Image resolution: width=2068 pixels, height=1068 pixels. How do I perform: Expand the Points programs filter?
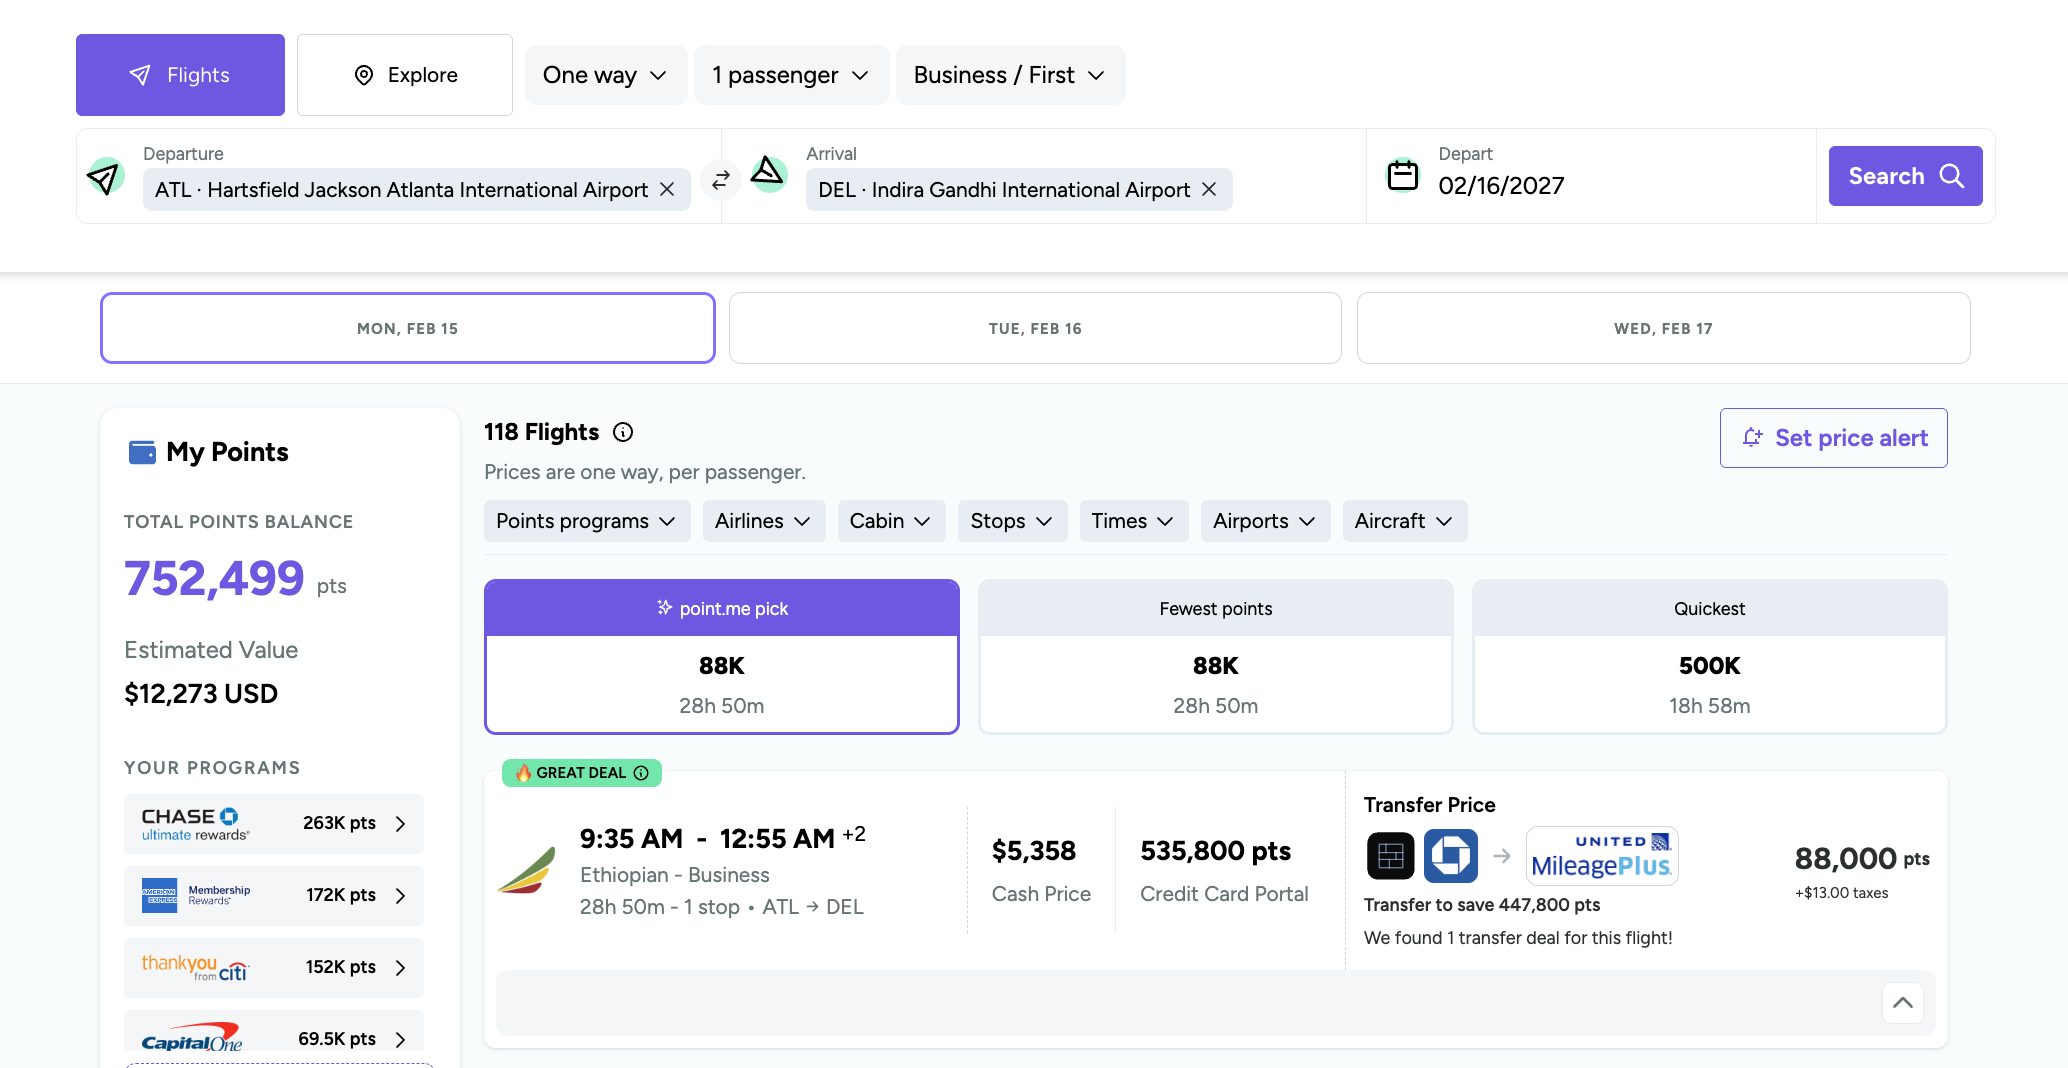587,521
